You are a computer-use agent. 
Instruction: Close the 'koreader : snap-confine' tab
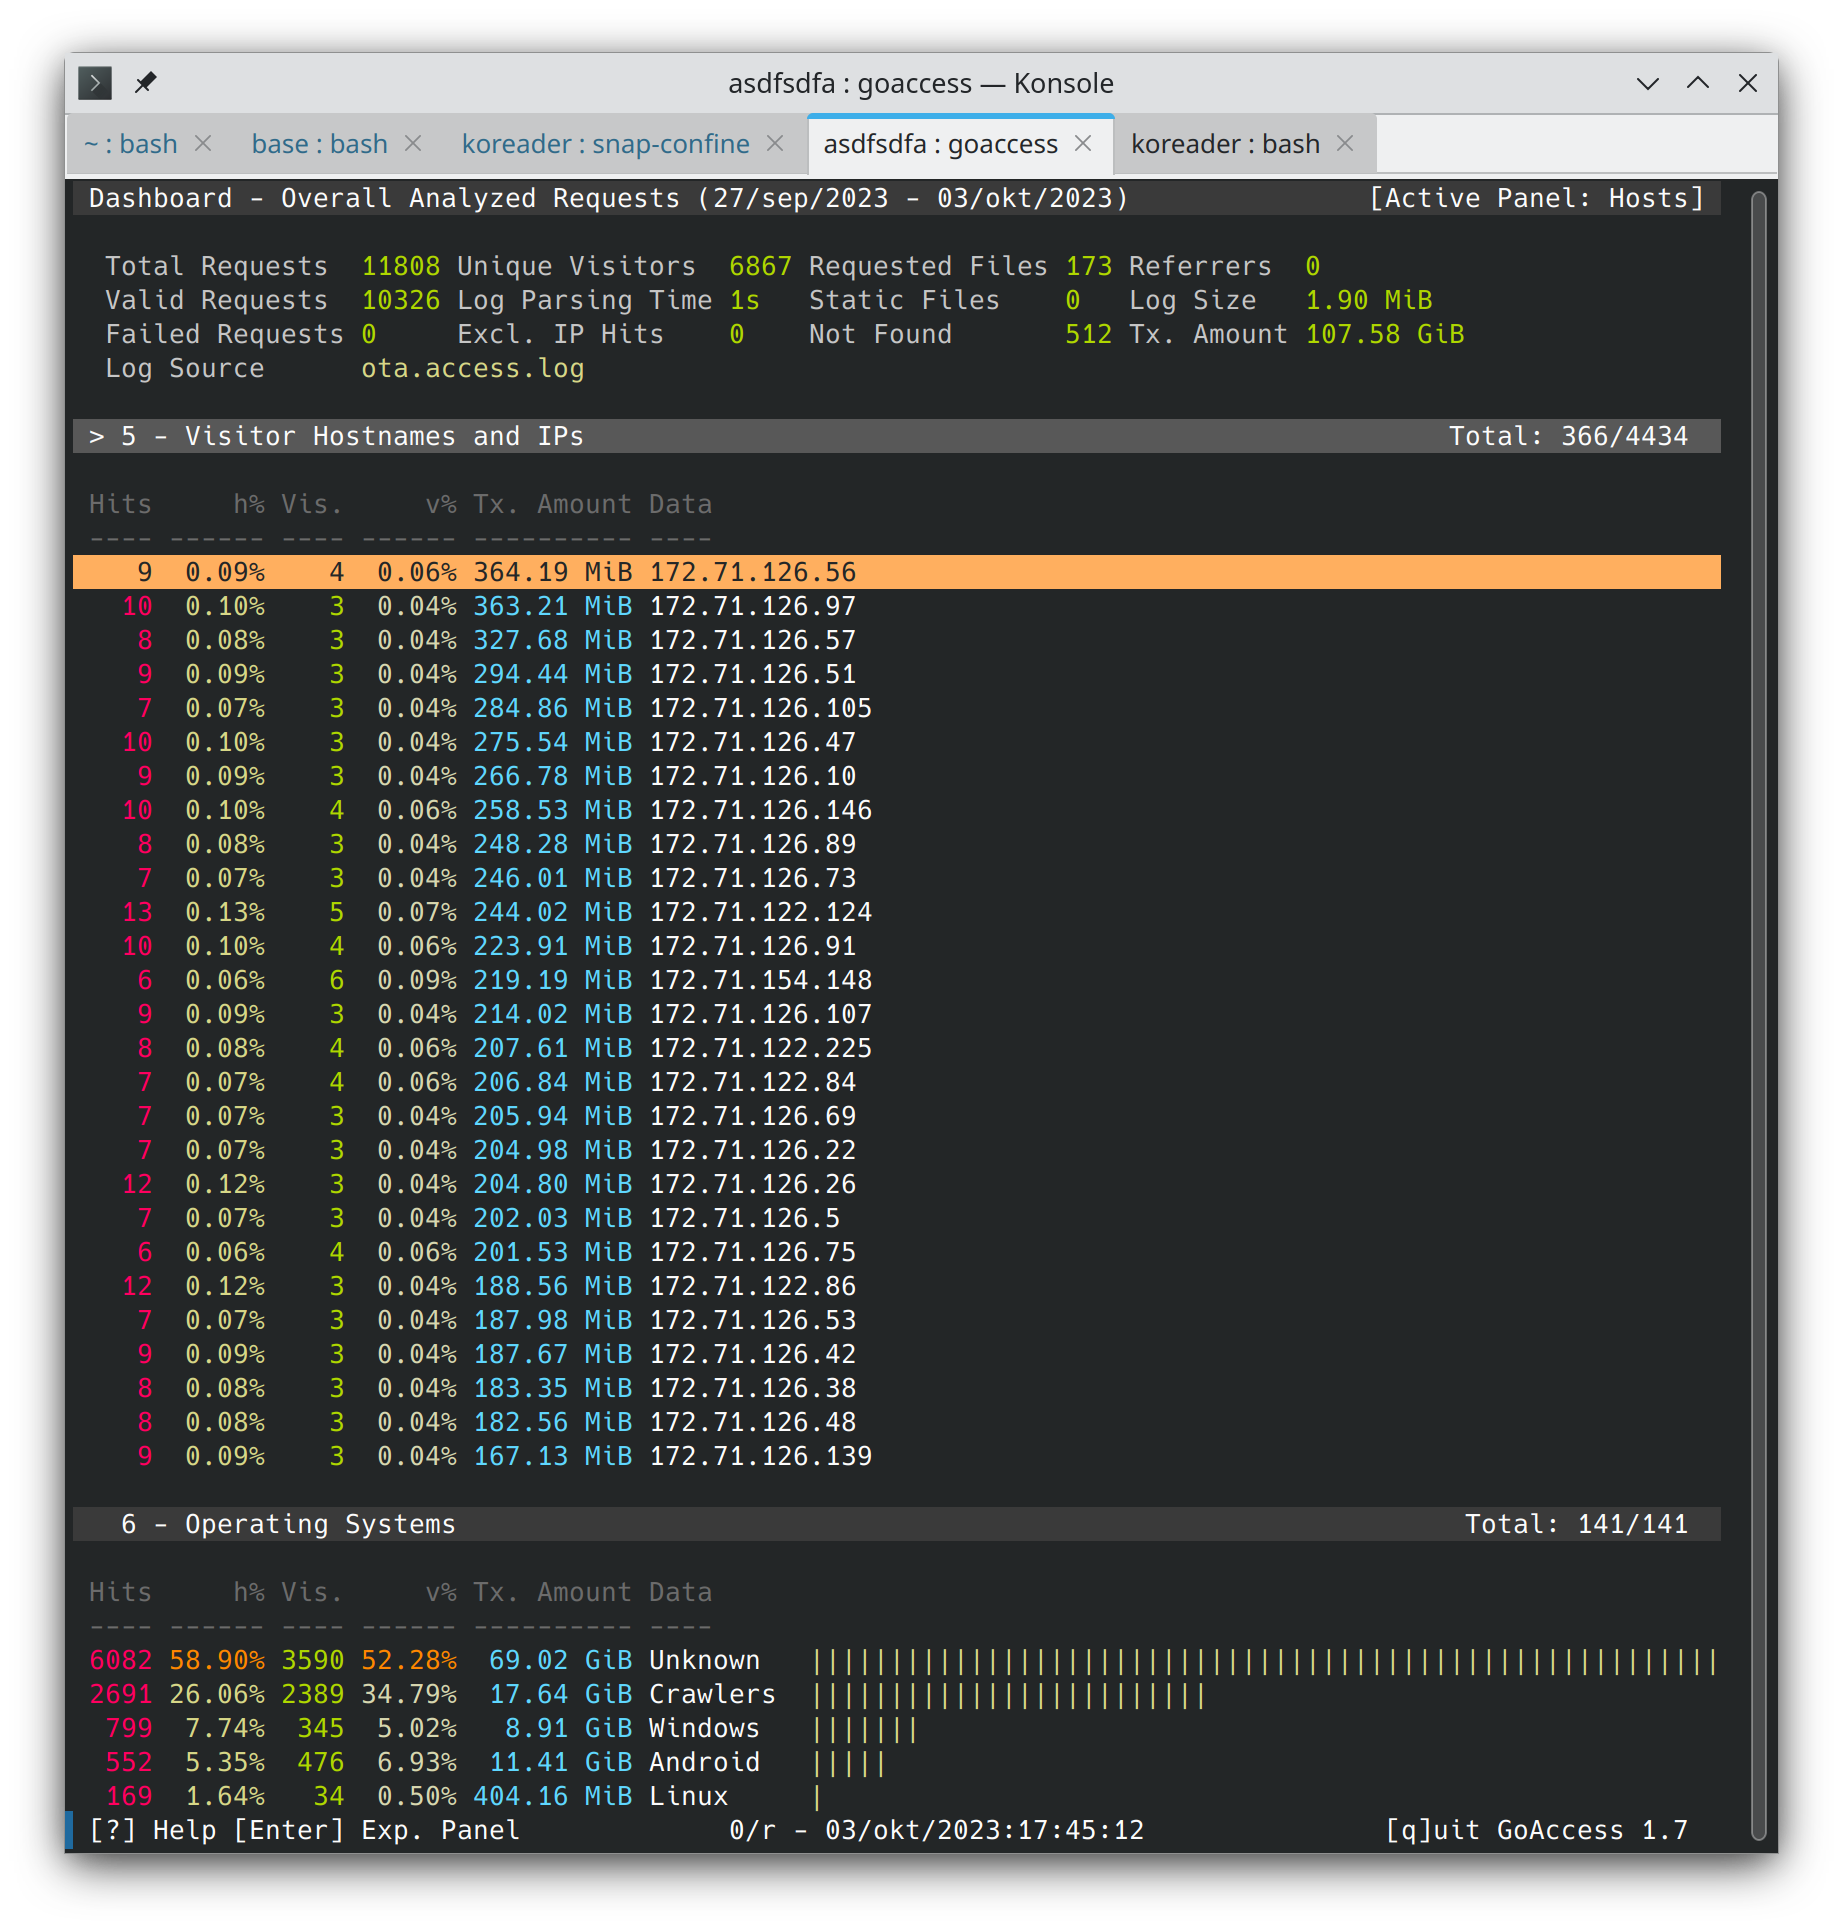coord(775,144)
